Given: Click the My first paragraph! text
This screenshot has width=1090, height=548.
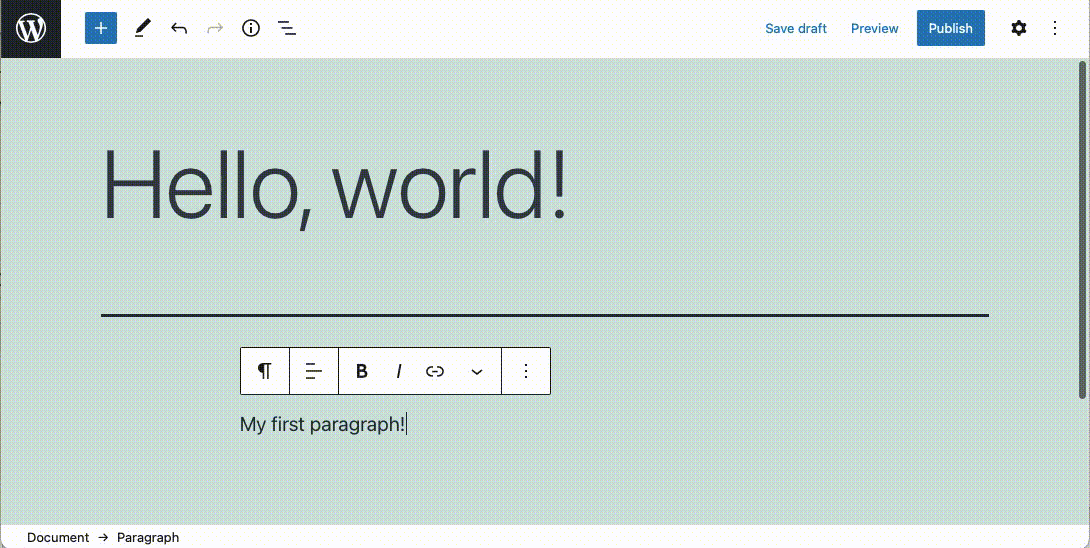Looking at the screenshot, I should click(x=322, y=424).
